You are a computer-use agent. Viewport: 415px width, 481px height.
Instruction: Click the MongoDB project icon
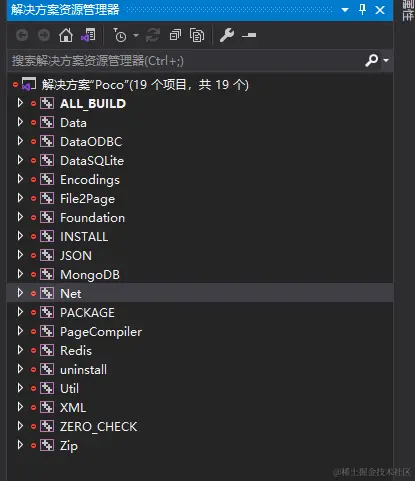click(x=47, y=274)
